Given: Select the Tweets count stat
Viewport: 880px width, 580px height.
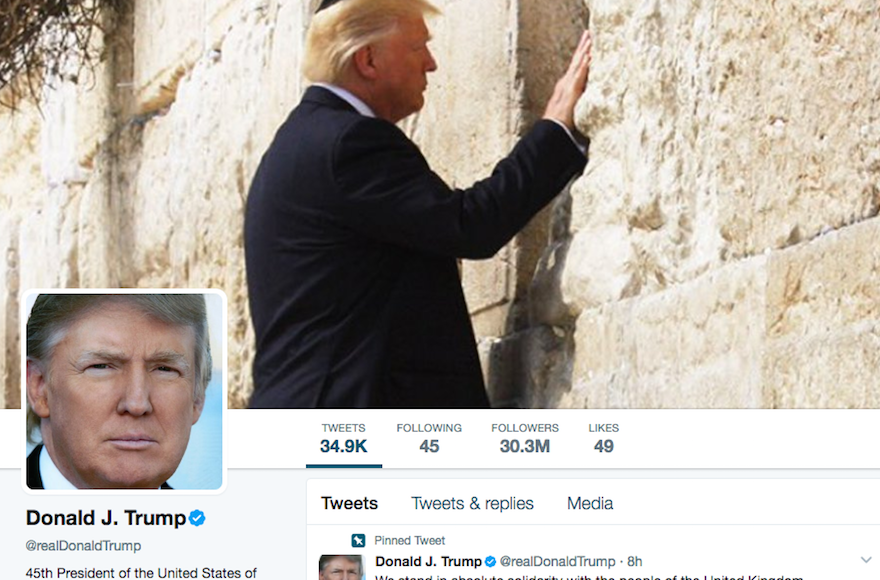Looking at the screenshot, I should [x=343, y=439].
